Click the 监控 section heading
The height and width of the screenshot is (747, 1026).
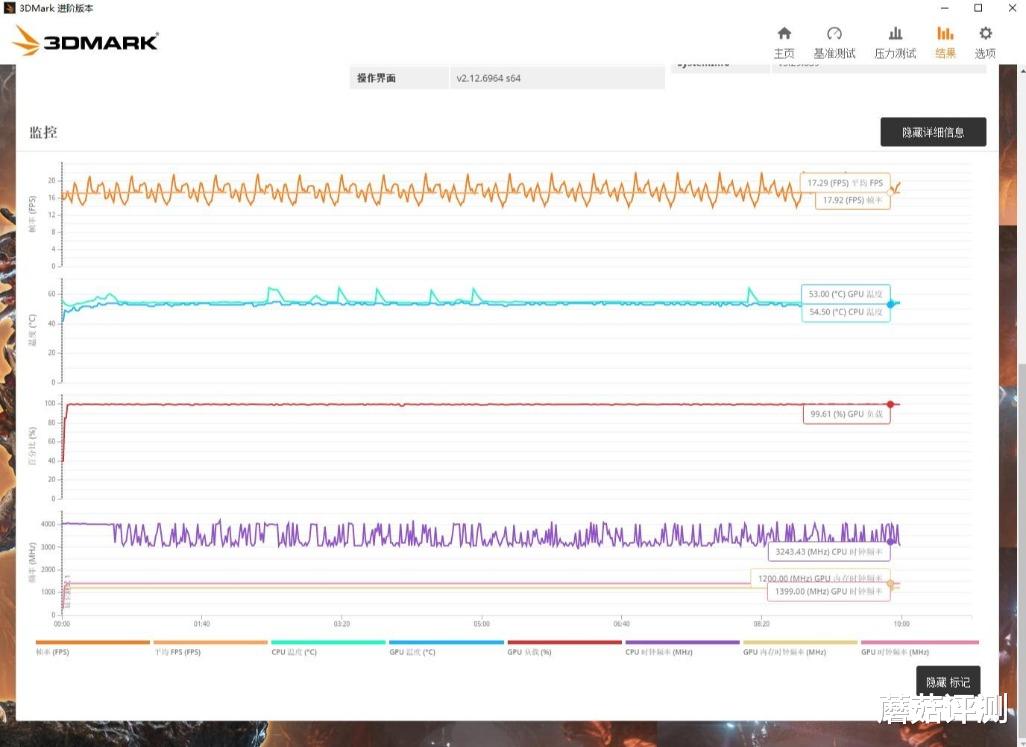point(43,132)
